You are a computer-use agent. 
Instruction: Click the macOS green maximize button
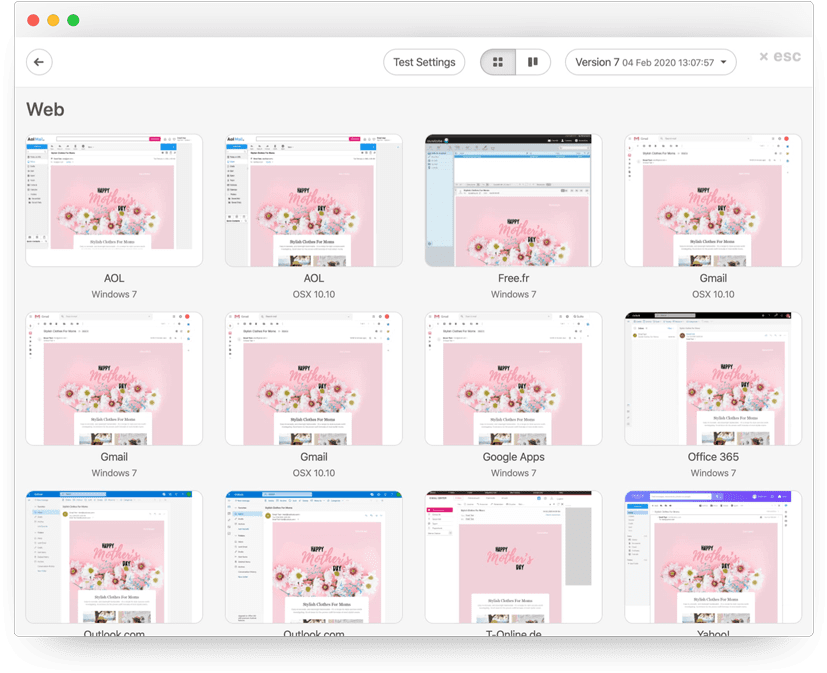(73, 20)
